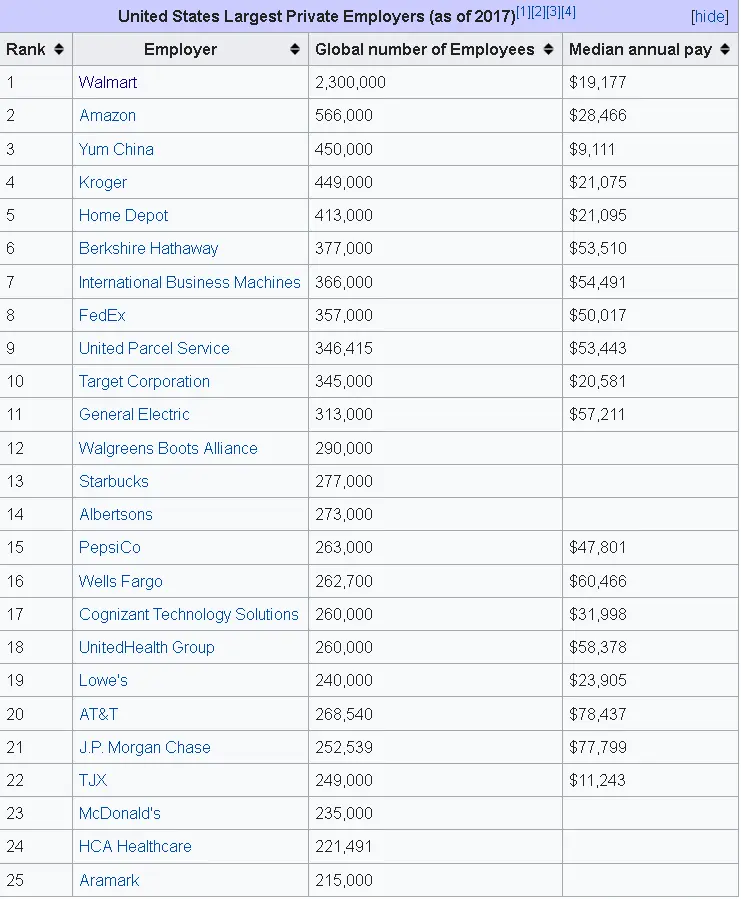The width and height of the screenshot is (741, 900).
Task: Open the Amazon article link
Action: coord(107,116)
